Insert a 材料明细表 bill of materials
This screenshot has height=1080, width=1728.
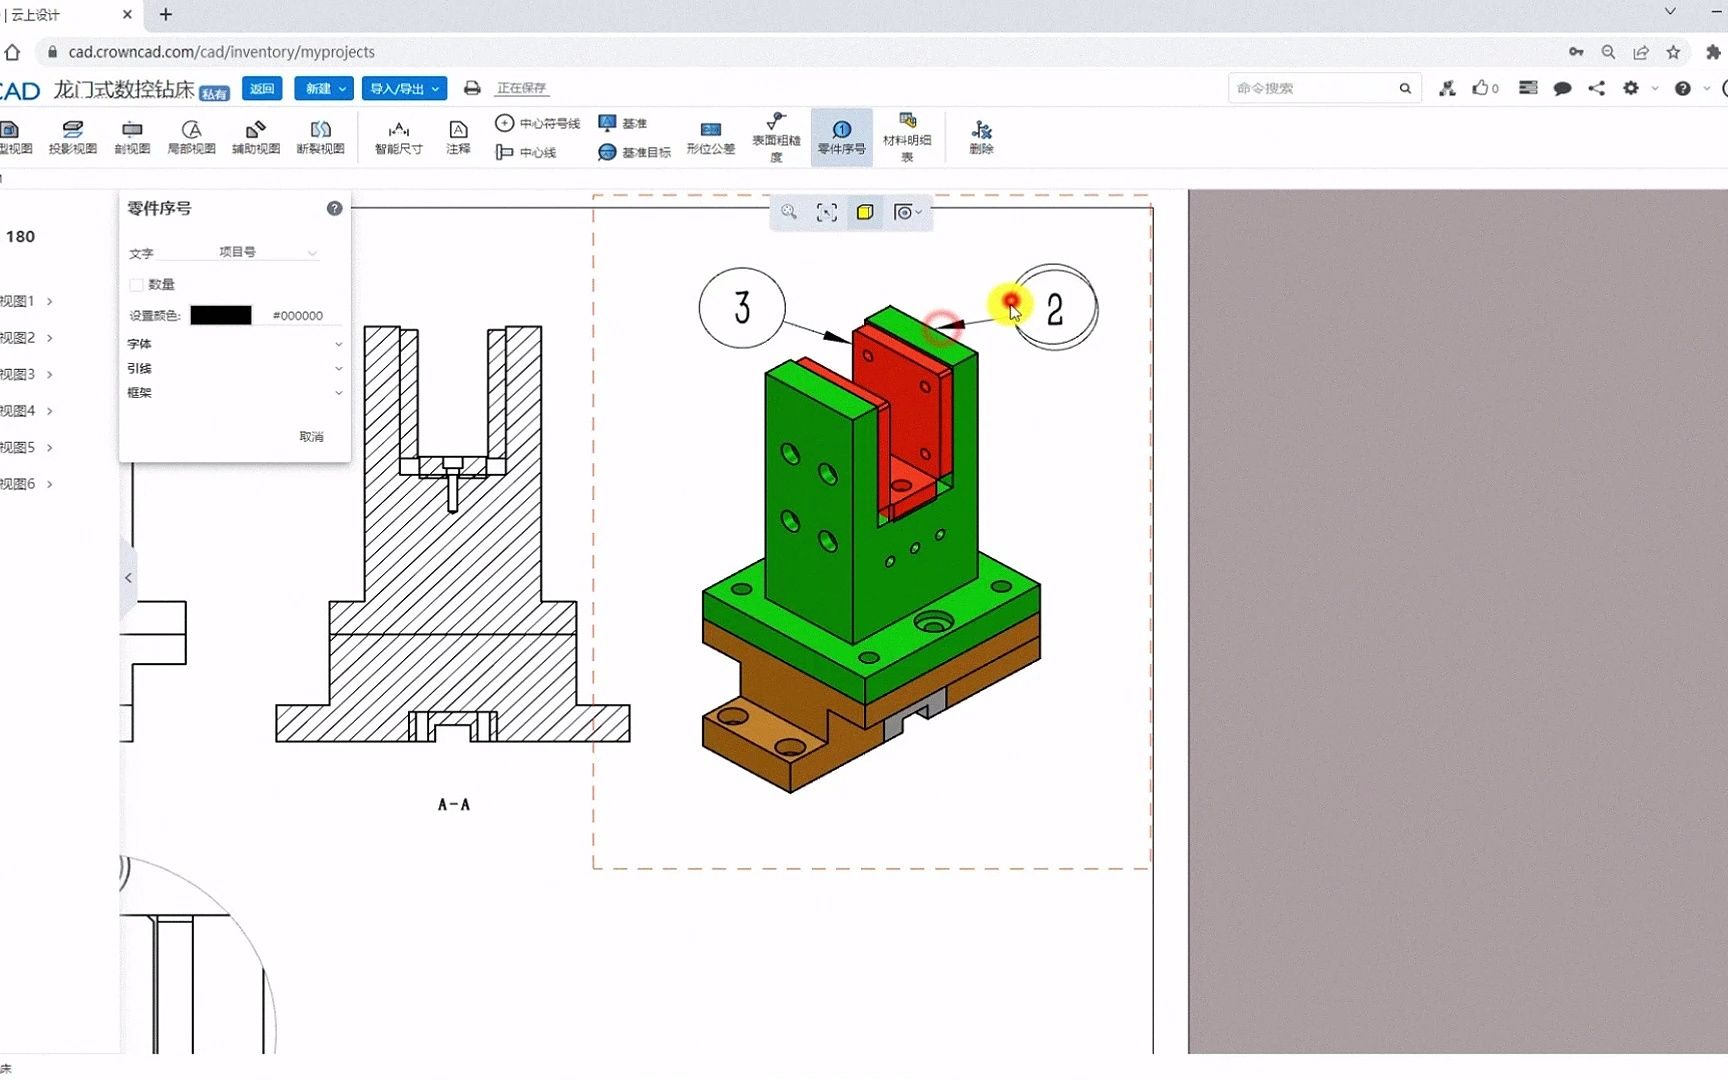906,137
